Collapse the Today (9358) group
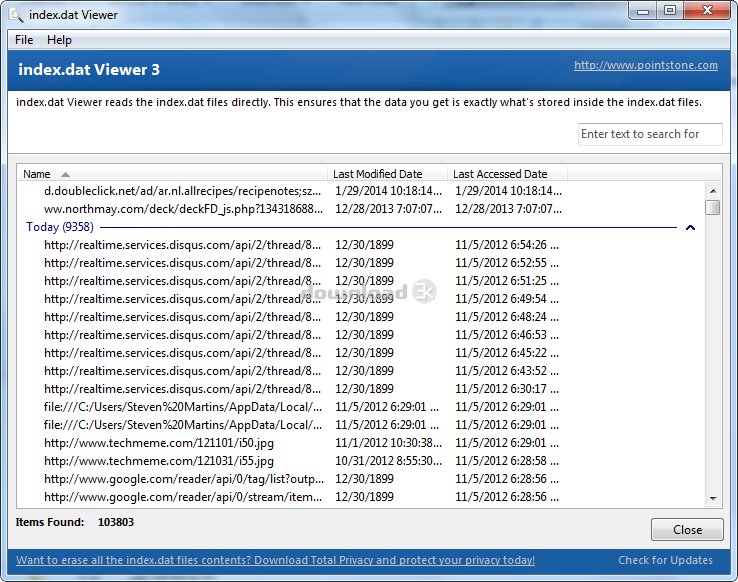 [x=690, y=228]
